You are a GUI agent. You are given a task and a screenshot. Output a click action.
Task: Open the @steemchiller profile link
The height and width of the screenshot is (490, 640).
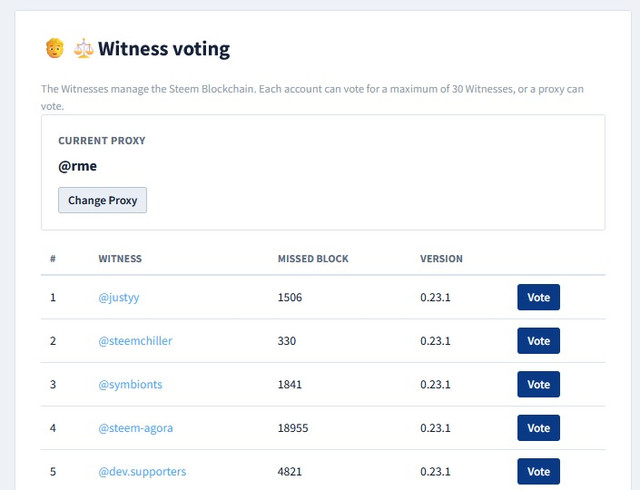(135, 341)
